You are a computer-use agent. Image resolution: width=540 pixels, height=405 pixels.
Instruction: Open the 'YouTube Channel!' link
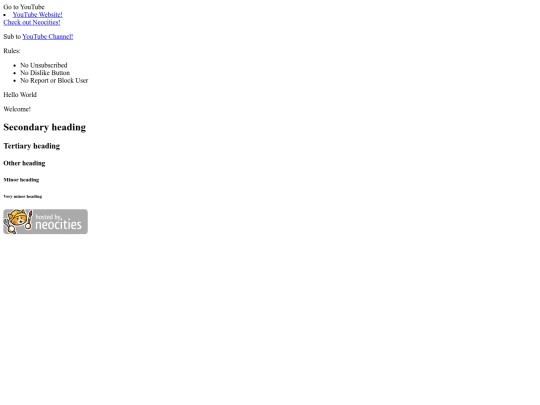48,37
